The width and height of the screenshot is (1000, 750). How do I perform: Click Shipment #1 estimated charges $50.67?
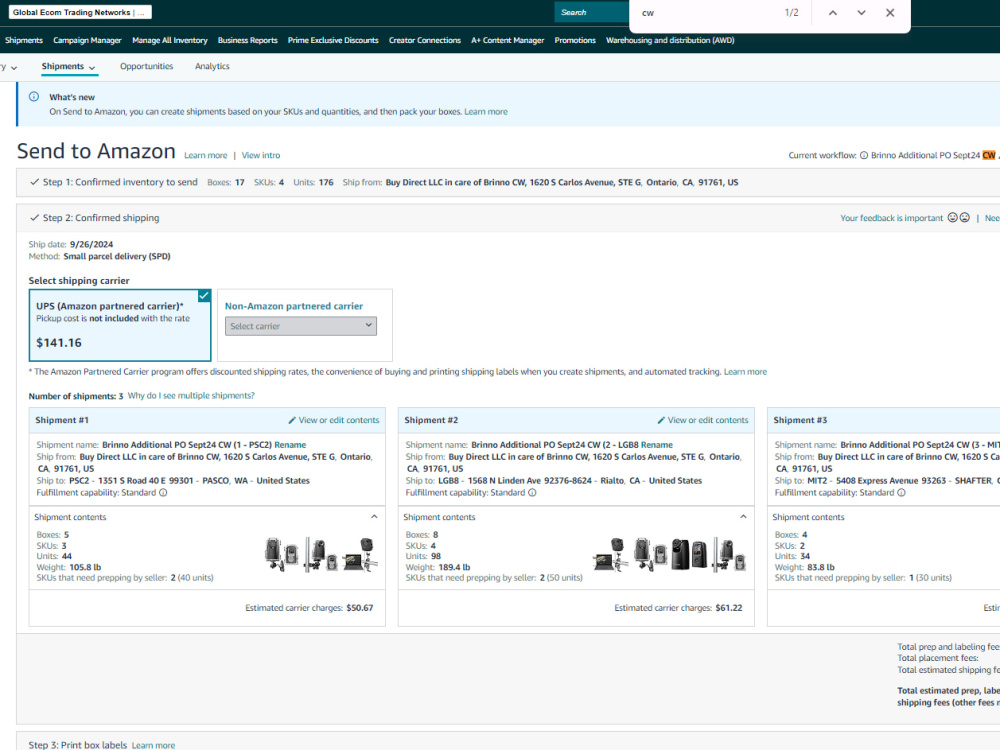pyautogui.click(x=360, y=608)
